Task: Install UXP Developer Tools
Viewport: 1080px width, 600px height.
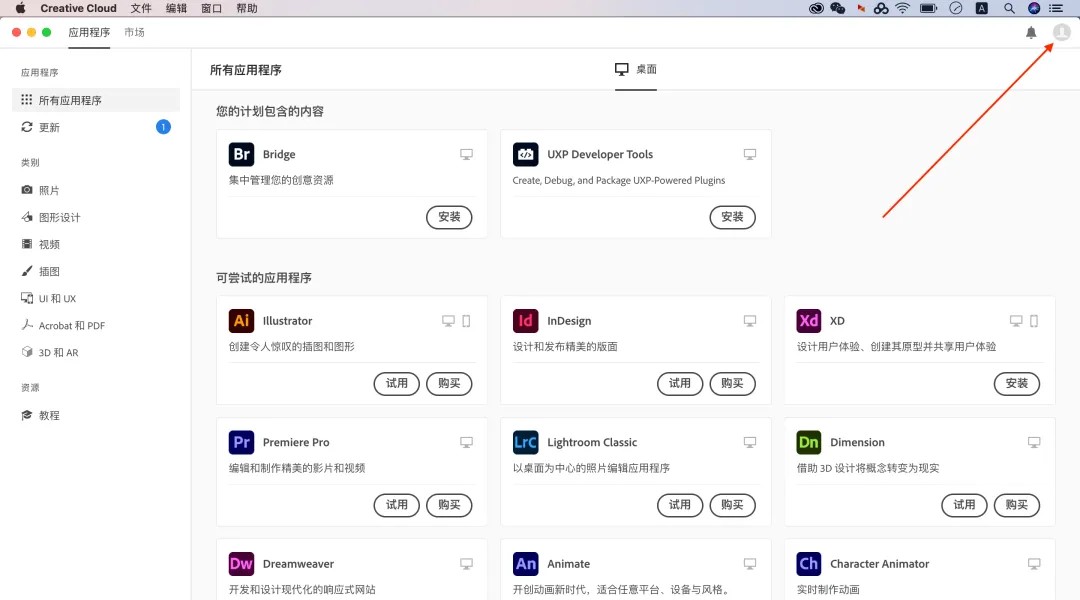Action: tap(732, 217)
